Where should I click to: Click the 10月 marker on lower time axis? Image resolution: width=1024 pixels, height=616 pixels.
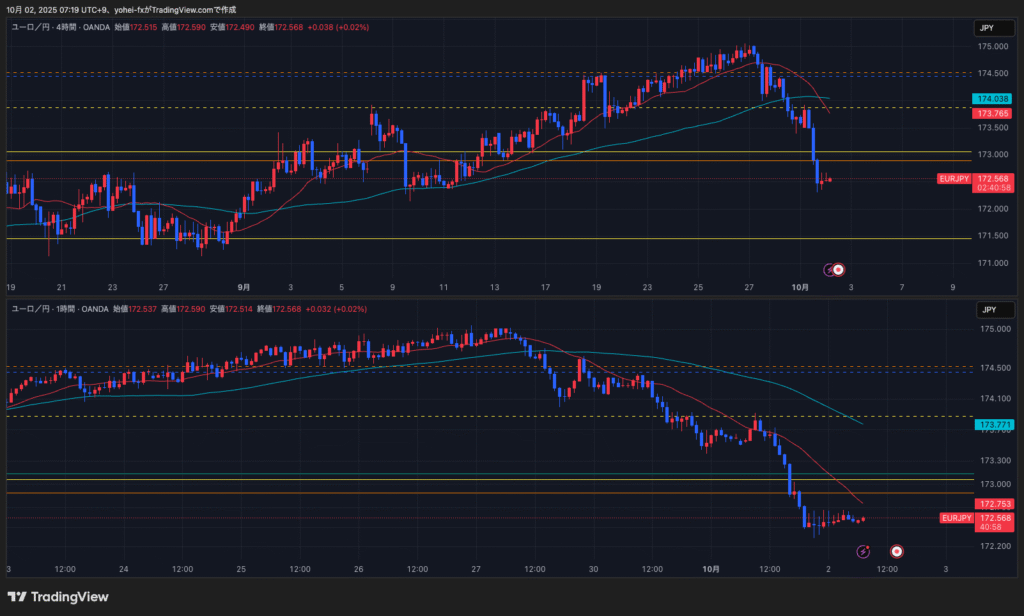[x=711, y=569]
